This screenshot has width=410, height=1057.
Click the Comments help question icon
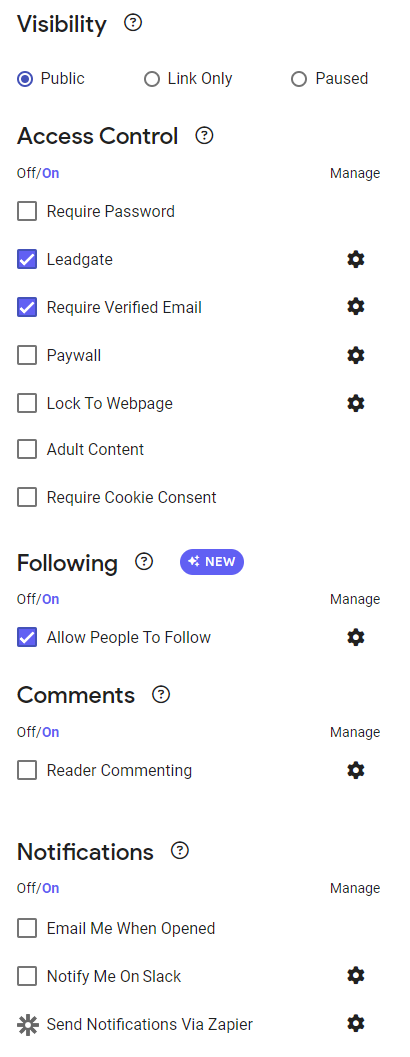(161, 694)
